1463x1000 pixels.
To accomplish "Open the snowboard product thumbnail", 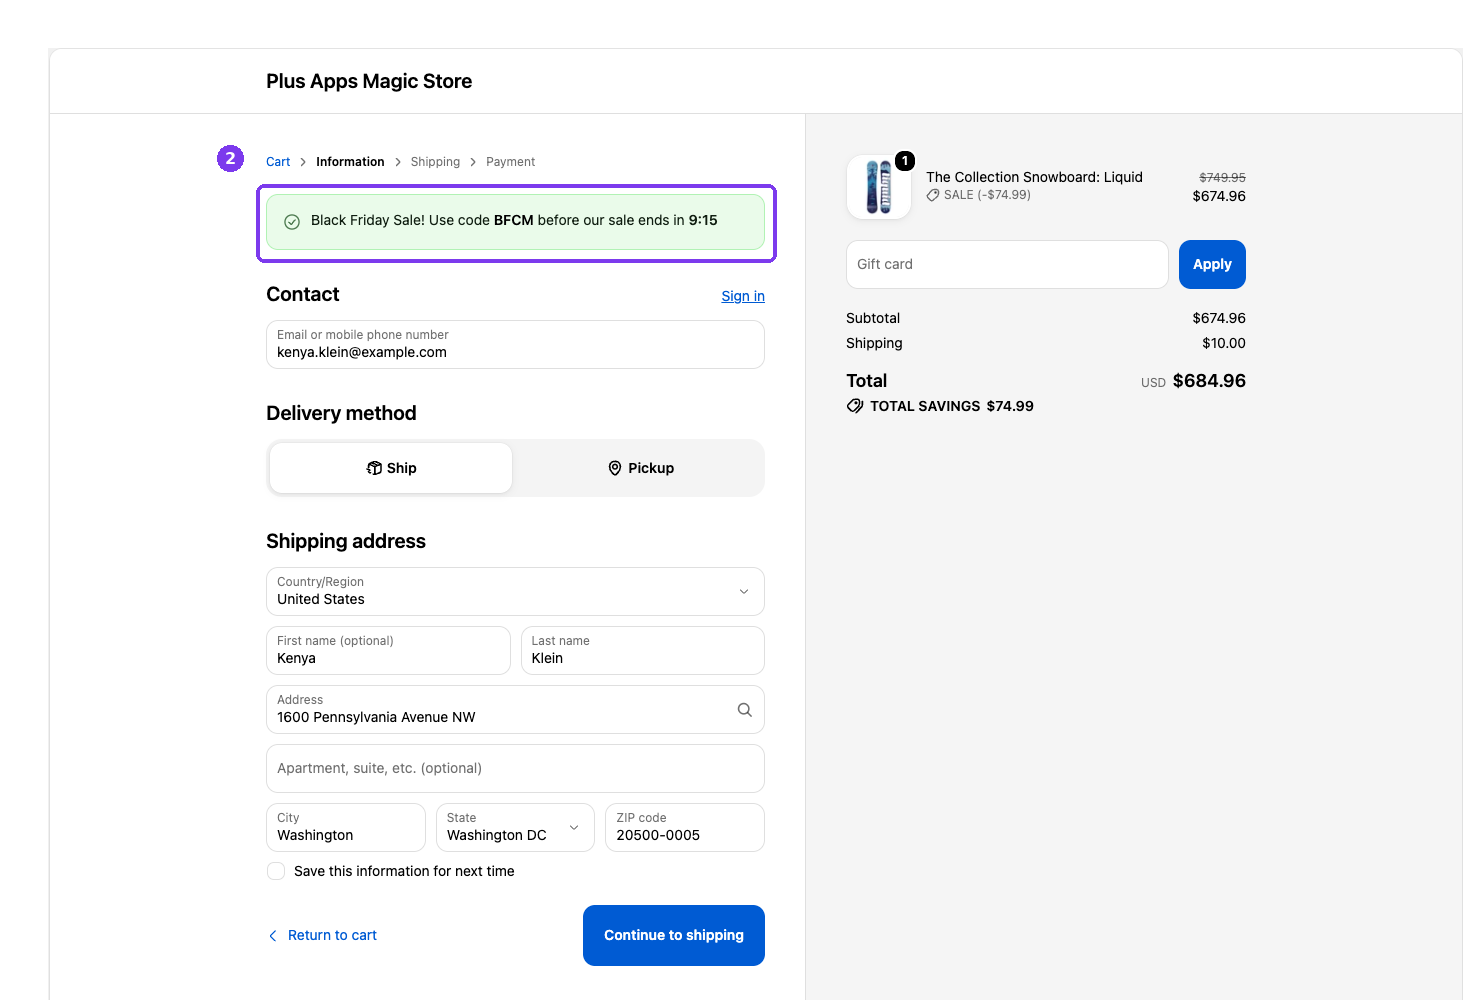I will [x=878, y=187].
